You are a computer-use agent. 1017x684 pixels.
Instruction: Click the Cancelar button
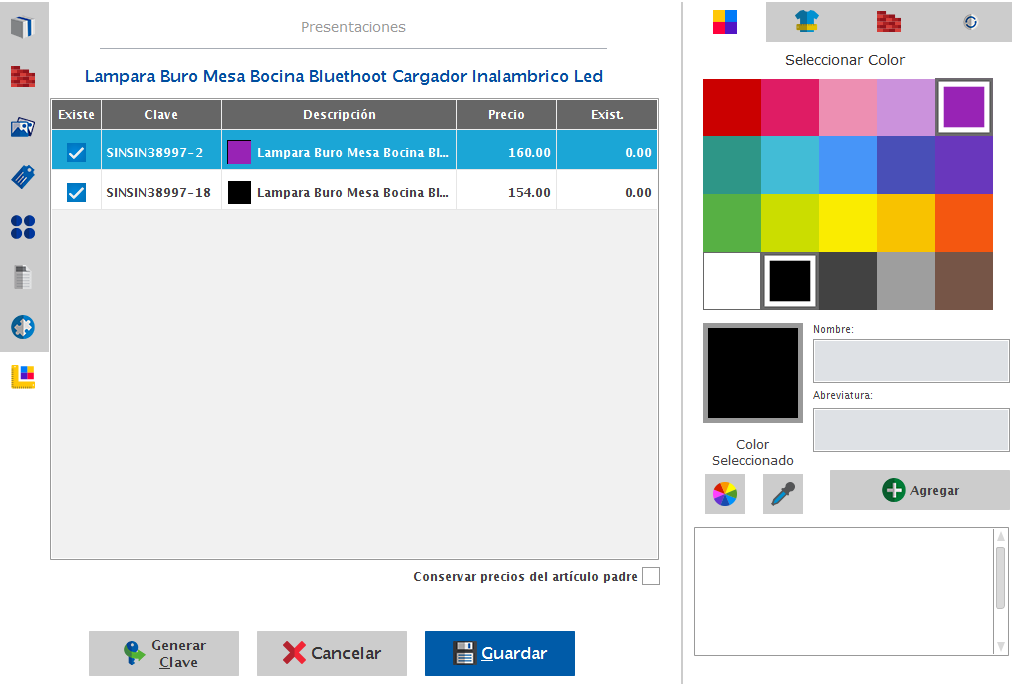[x=331, y=654]
